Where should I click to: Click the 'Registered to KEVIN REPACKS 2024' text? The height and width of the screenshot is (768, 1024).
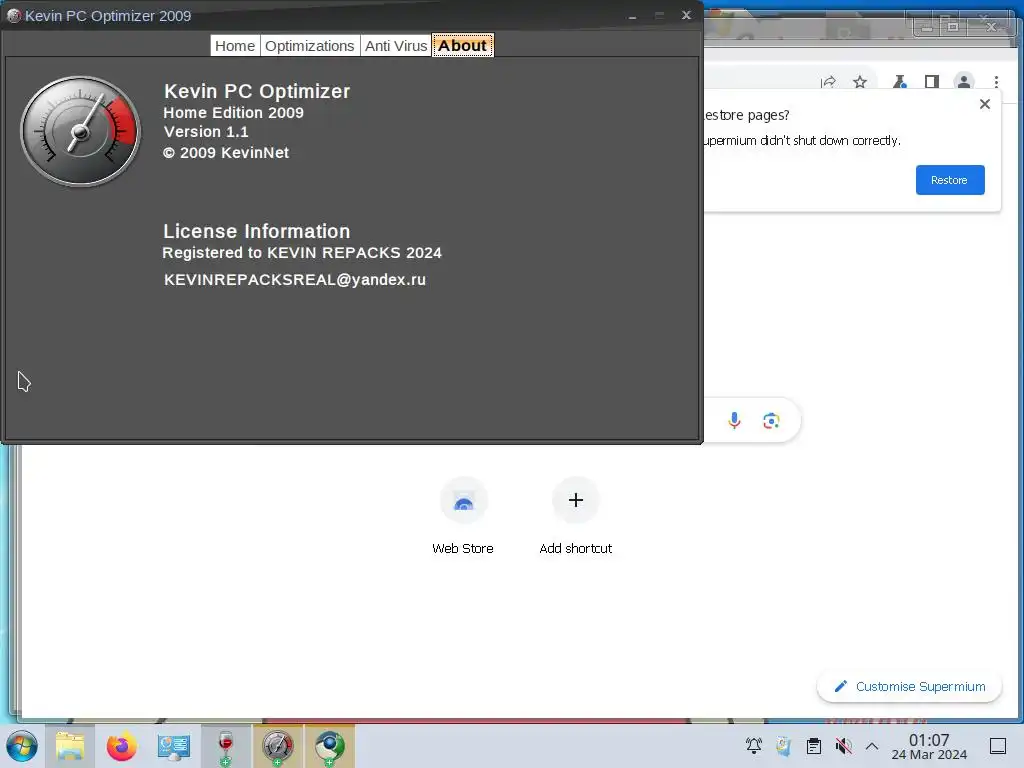[302, 253]
